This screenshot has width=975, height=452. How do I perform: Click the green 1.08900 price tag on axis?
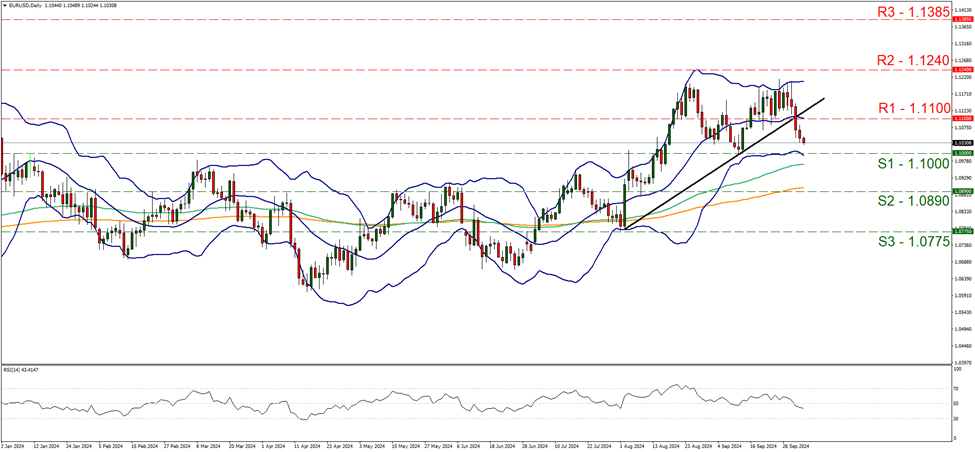point(965,191)
